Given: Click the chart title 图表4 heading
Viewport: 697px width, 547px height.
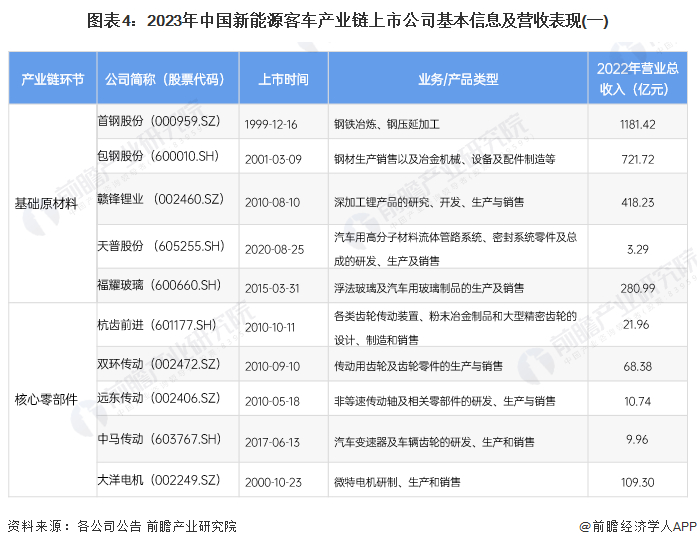Looking at the screenshot, I should 347,20.
